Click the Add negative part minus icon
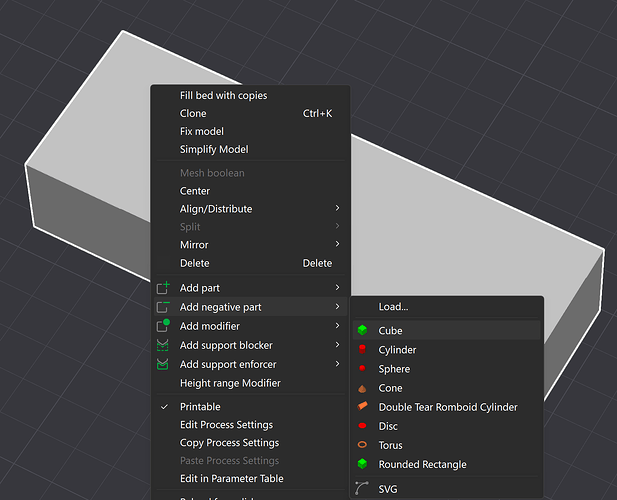This screenshot has height=500, width=617. (163, 307)
